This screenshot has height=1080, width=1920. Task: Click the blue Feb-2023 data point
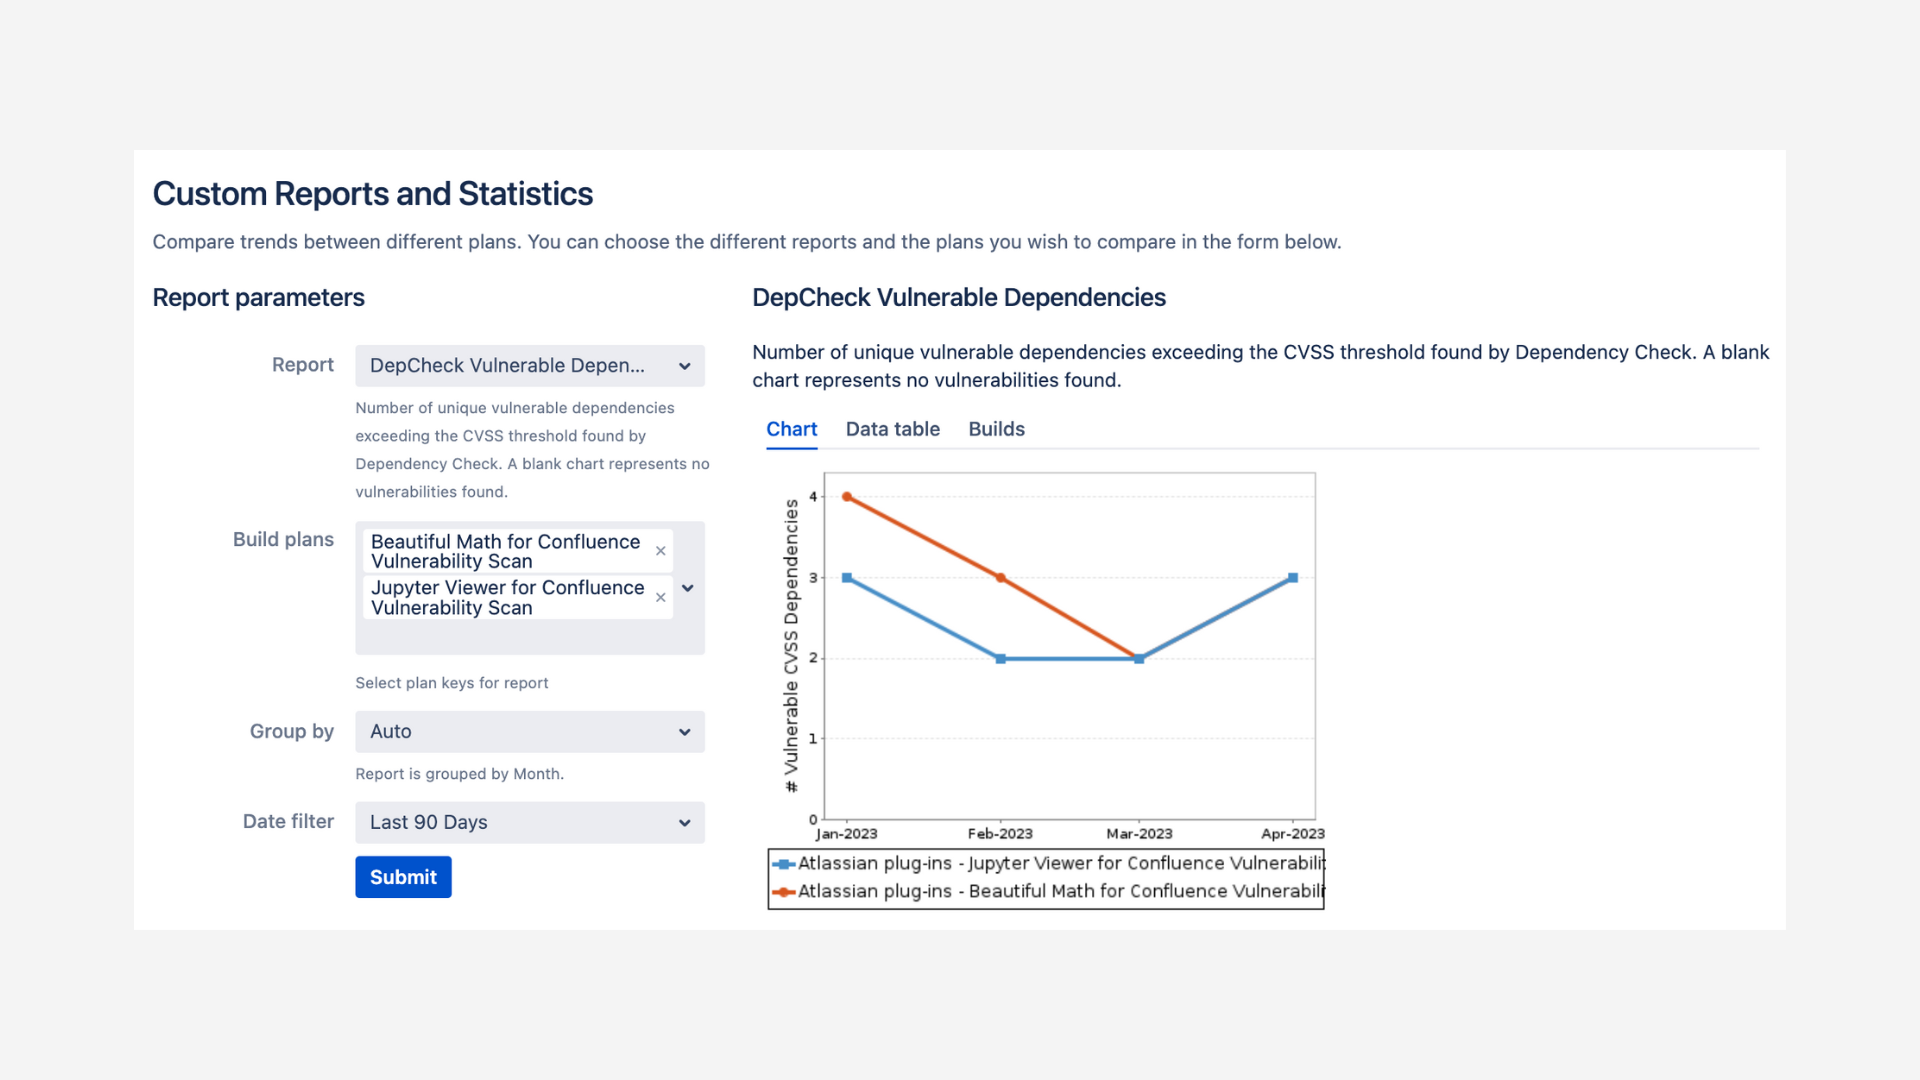point(1000,659)
